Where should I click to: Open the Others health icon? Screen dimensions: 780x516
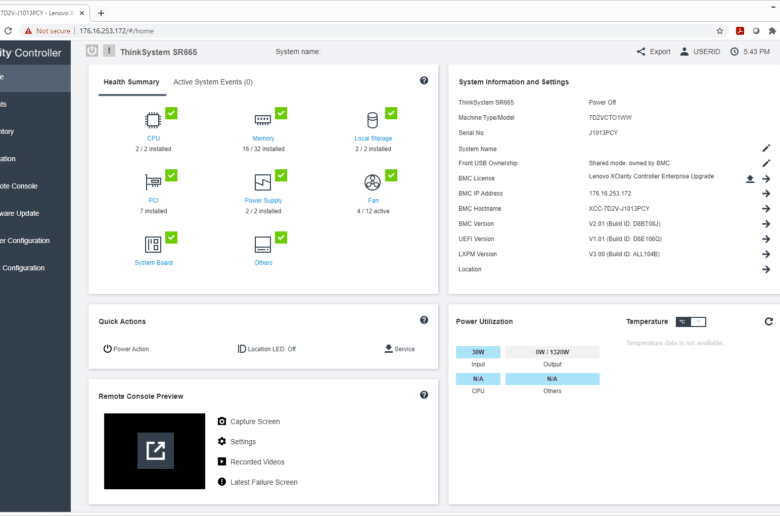pyautogui.click(x=263, y=244)
